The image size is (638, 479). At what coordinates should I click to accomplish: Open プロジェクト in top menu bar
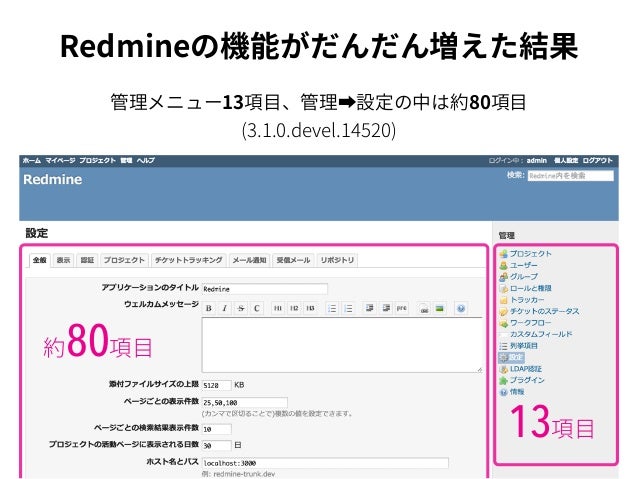[98, 160]
